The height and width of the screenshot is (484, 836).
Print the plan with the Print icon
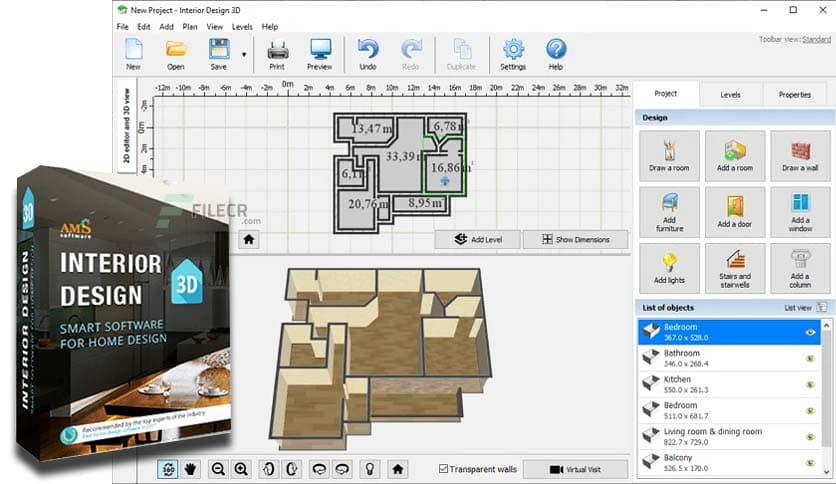coord(277,54)
